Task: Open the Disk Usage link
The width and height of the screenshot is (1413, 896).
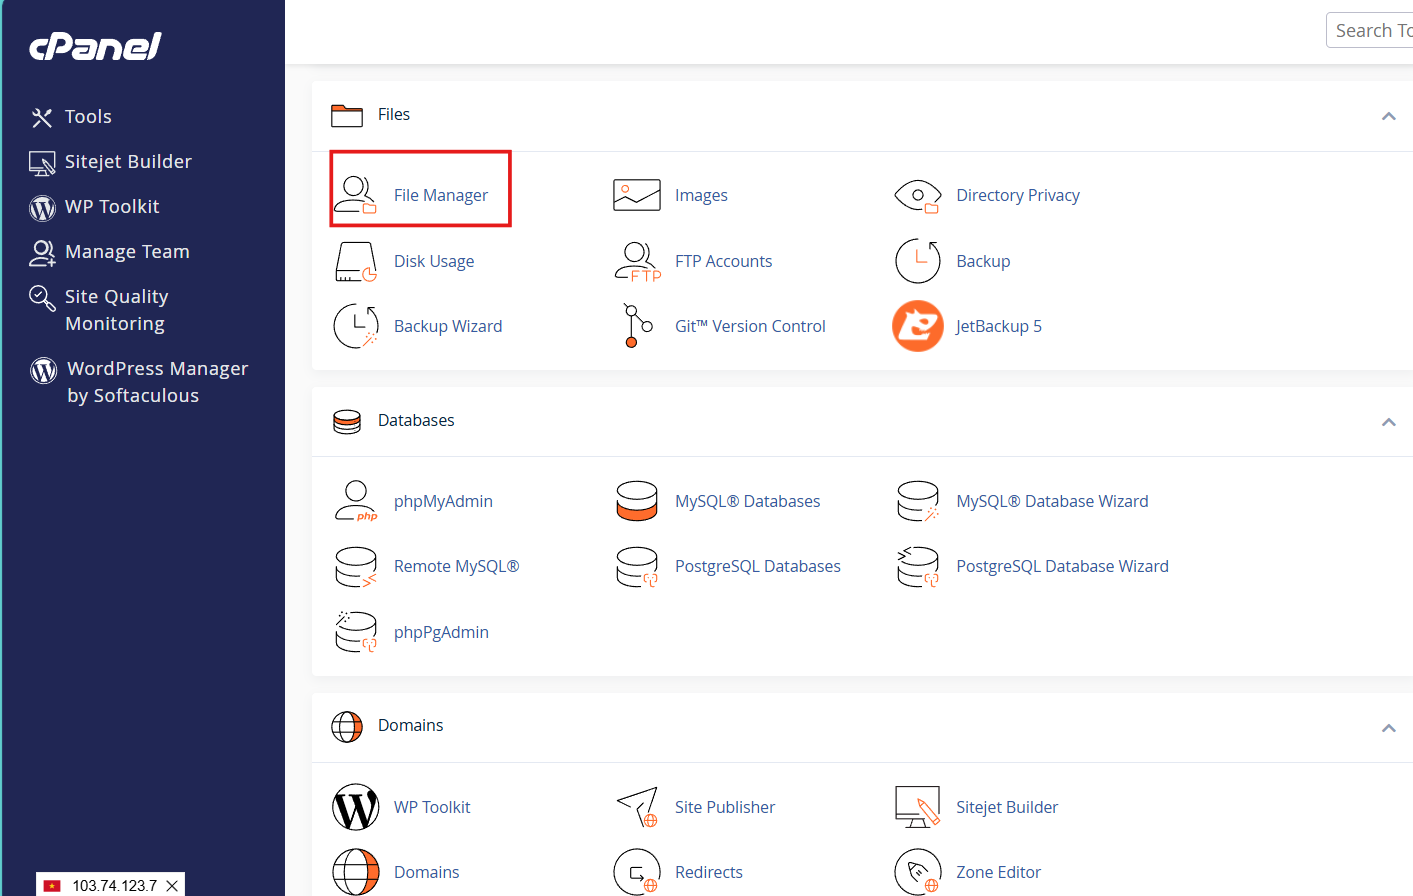Action: click(434, 261)
